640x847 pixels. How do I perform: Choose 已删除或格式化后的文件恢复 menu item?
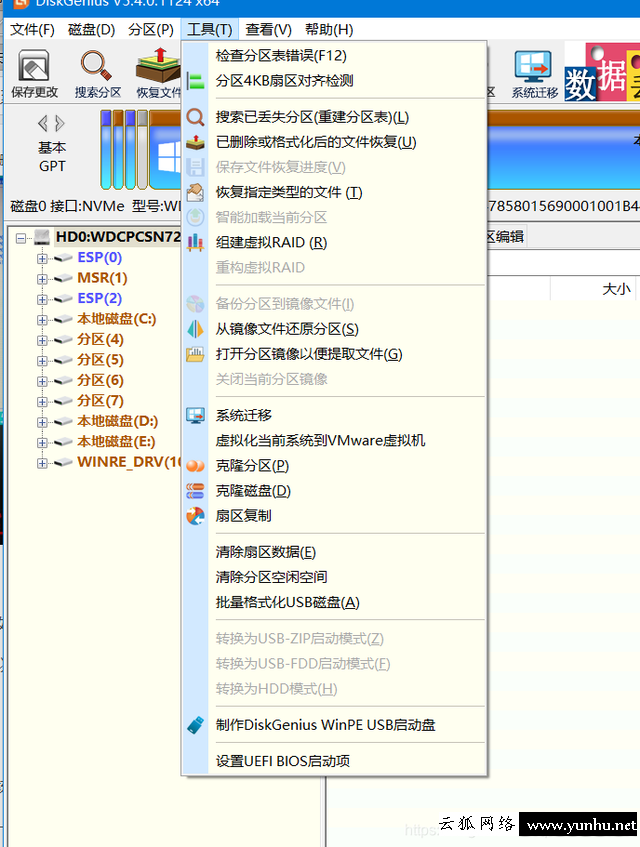pos(335,142)
